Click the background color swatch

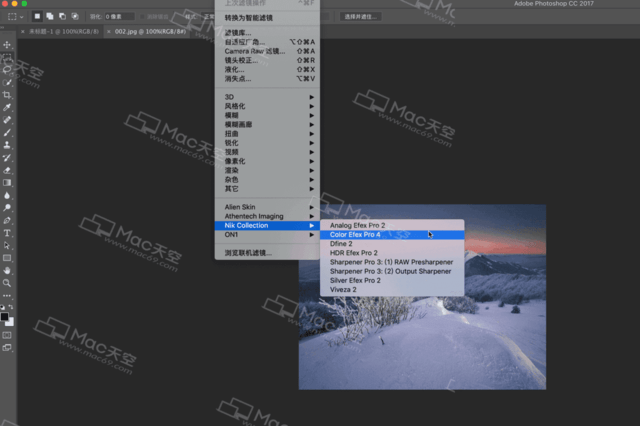tap(10, 322)
